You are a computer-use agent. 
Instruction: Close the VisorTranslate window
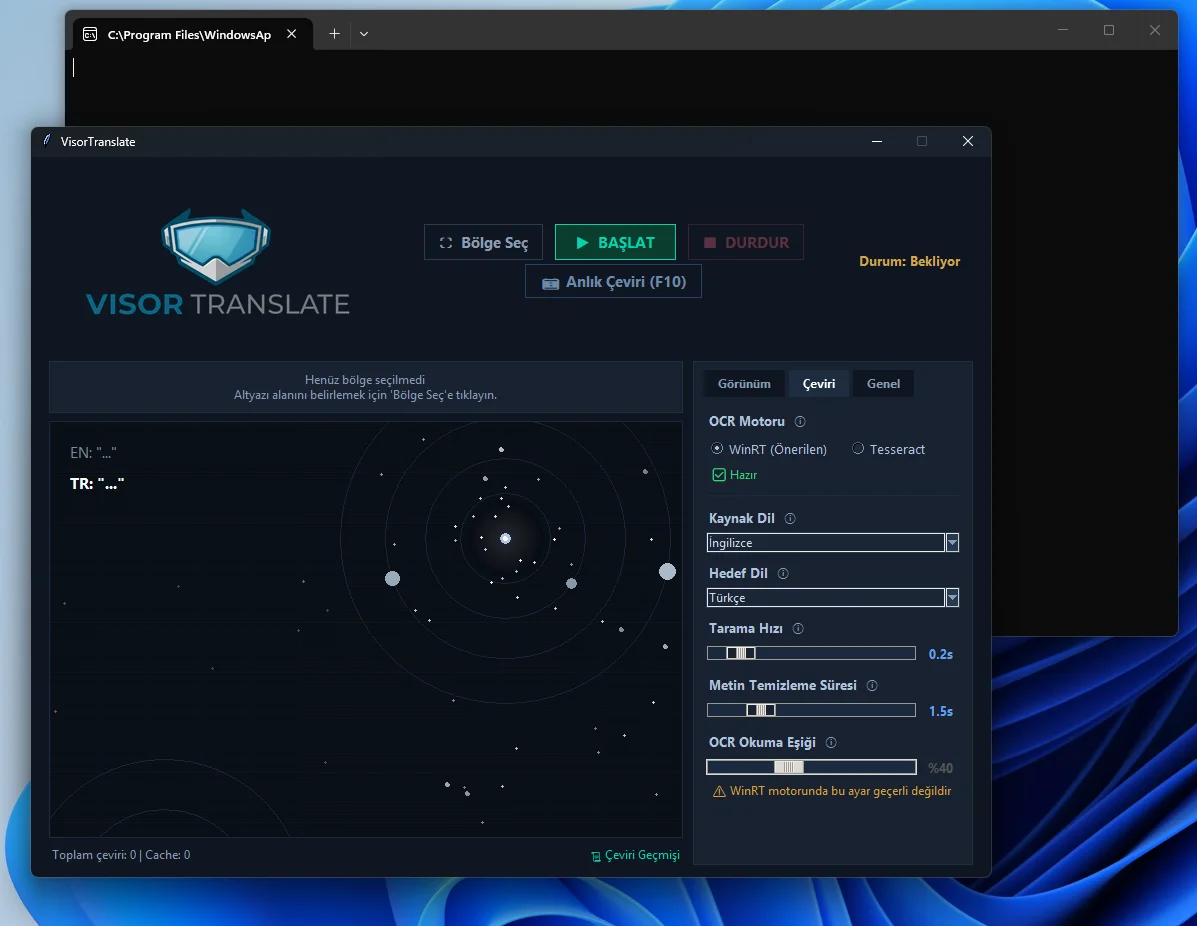click(x=967, y=141)
